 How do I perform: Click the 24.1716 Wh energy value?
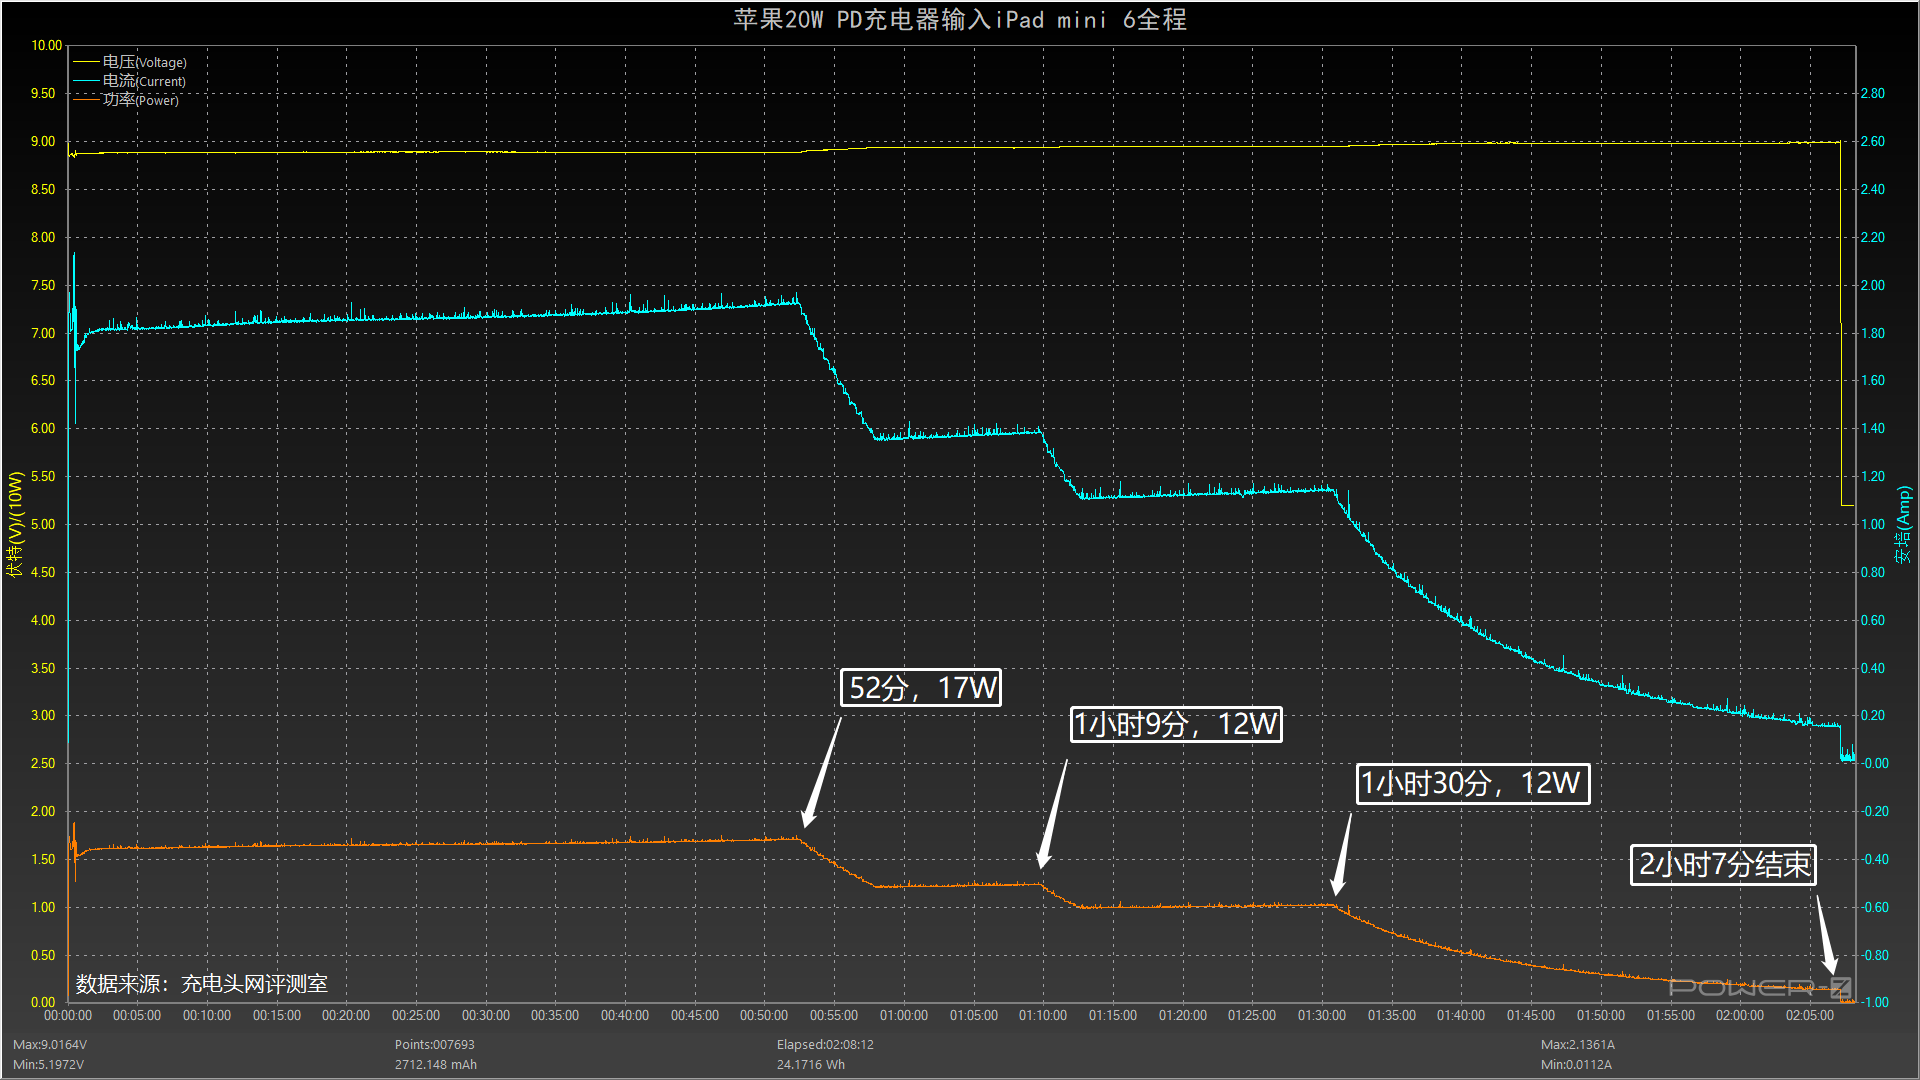[811, 1065]
